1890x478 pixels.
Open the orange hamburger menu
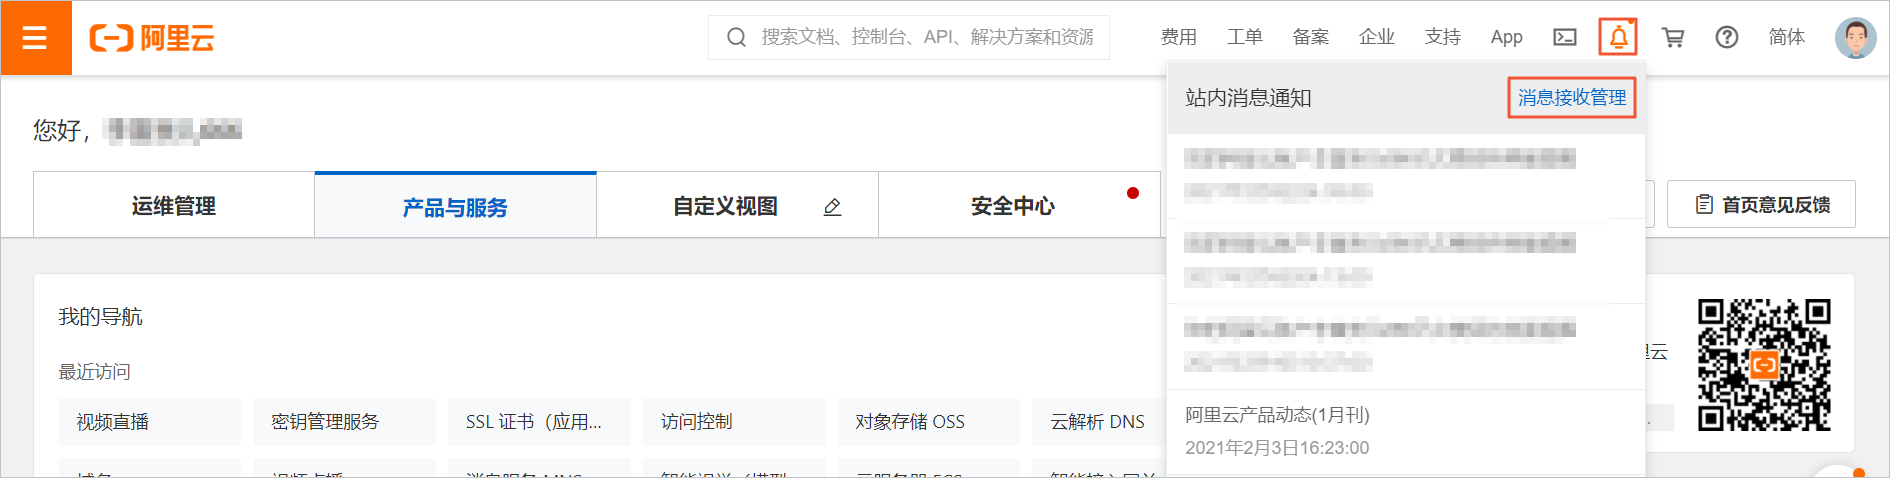click(35, 38)
